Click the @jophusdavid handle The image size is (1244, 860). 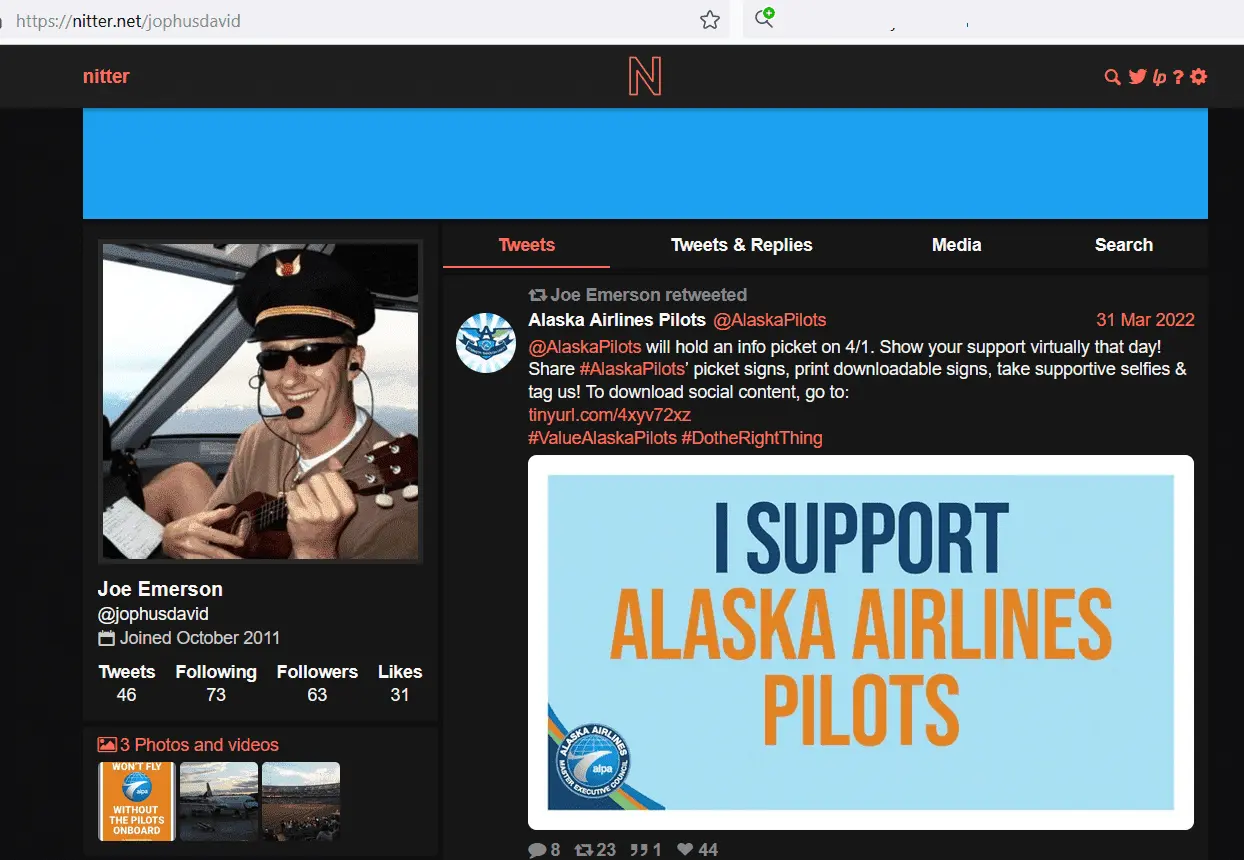[153, 614]
